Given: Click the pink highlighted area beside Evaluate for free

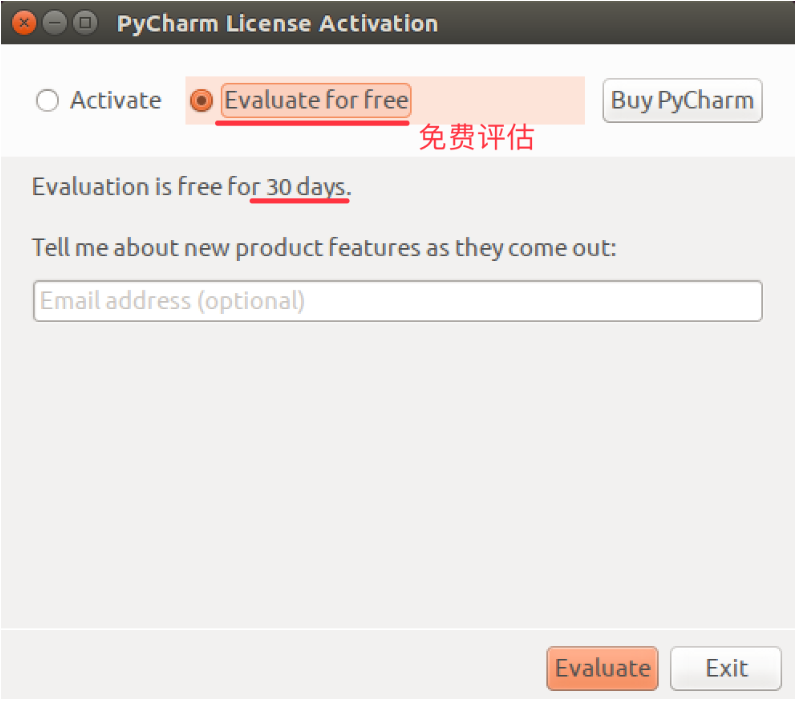Looking at the screenshot, I should [x=498, y=100].
